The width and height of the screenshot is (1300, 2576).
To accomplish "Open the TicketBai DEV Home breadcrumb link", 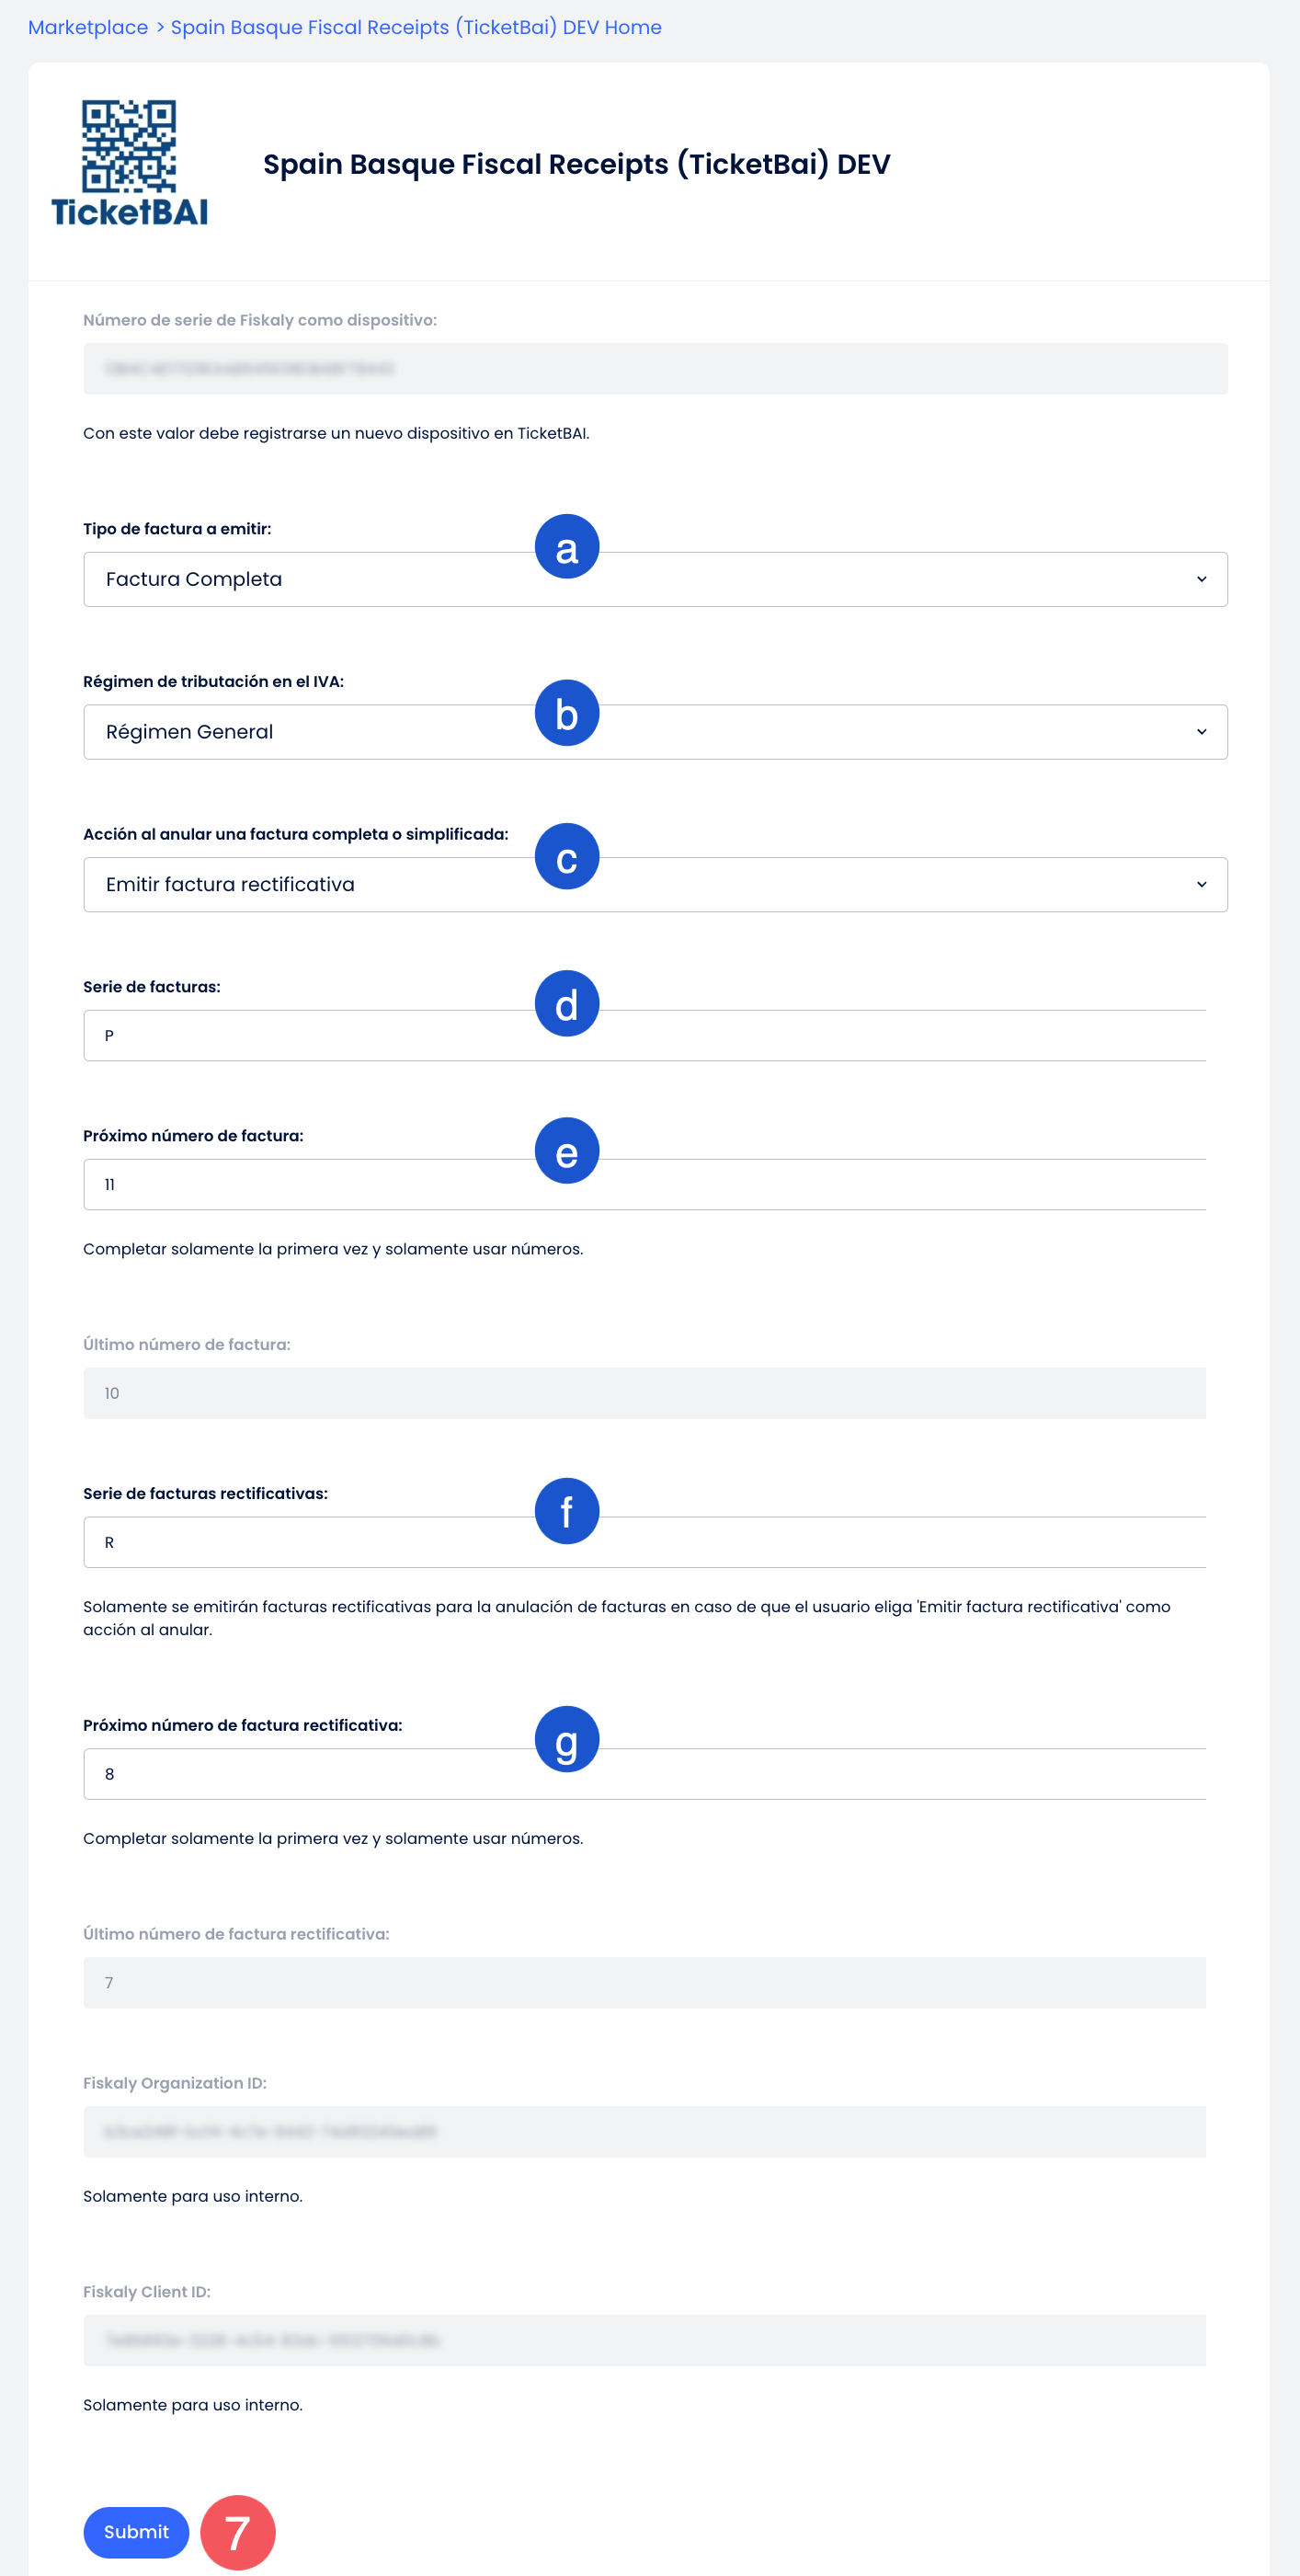I will coord(416,27).
